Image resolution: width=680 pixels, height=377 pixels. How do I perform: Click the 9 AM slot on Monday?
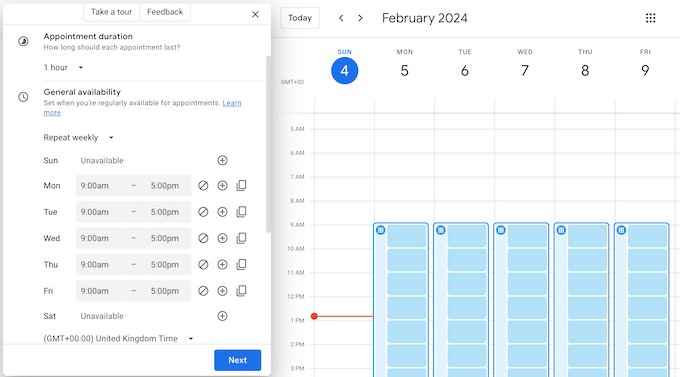click(x=406, y=236)
